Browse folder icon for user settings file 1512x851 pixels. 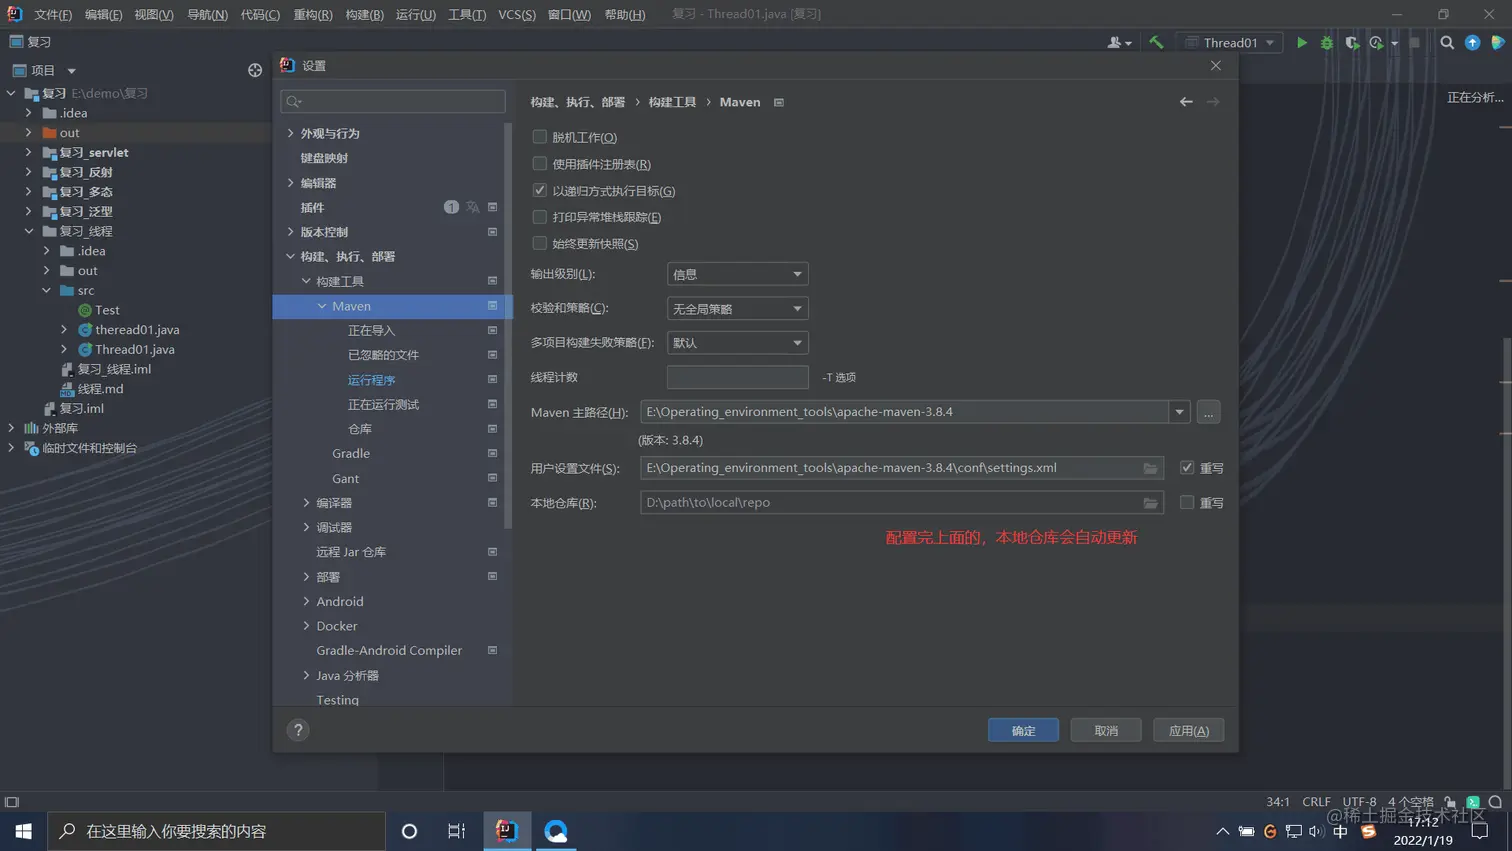(x=1151, y=468)
